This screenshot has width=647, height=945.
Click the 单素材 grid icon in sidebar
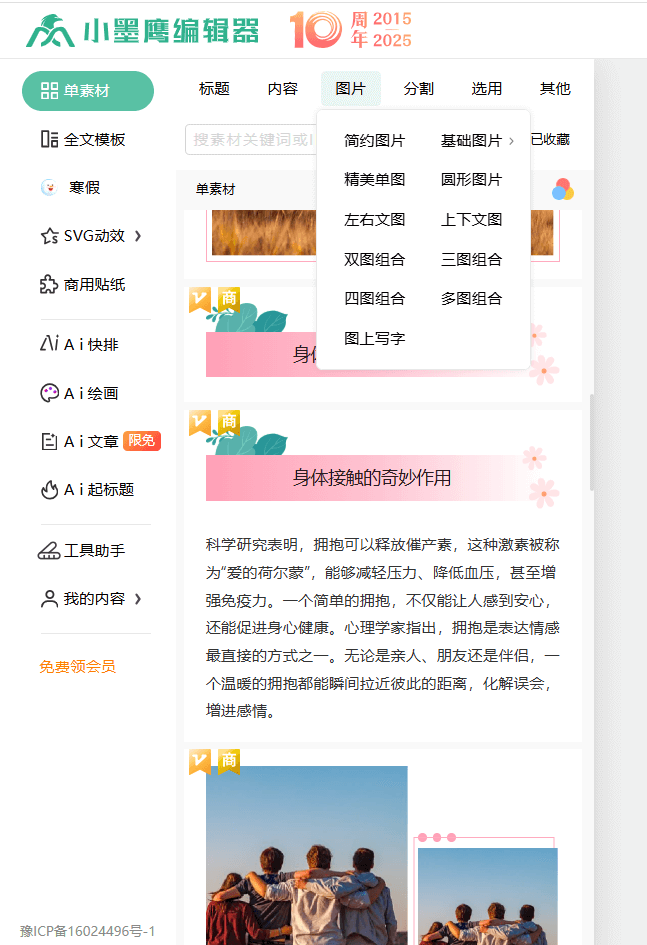click(x=49, y=91)
